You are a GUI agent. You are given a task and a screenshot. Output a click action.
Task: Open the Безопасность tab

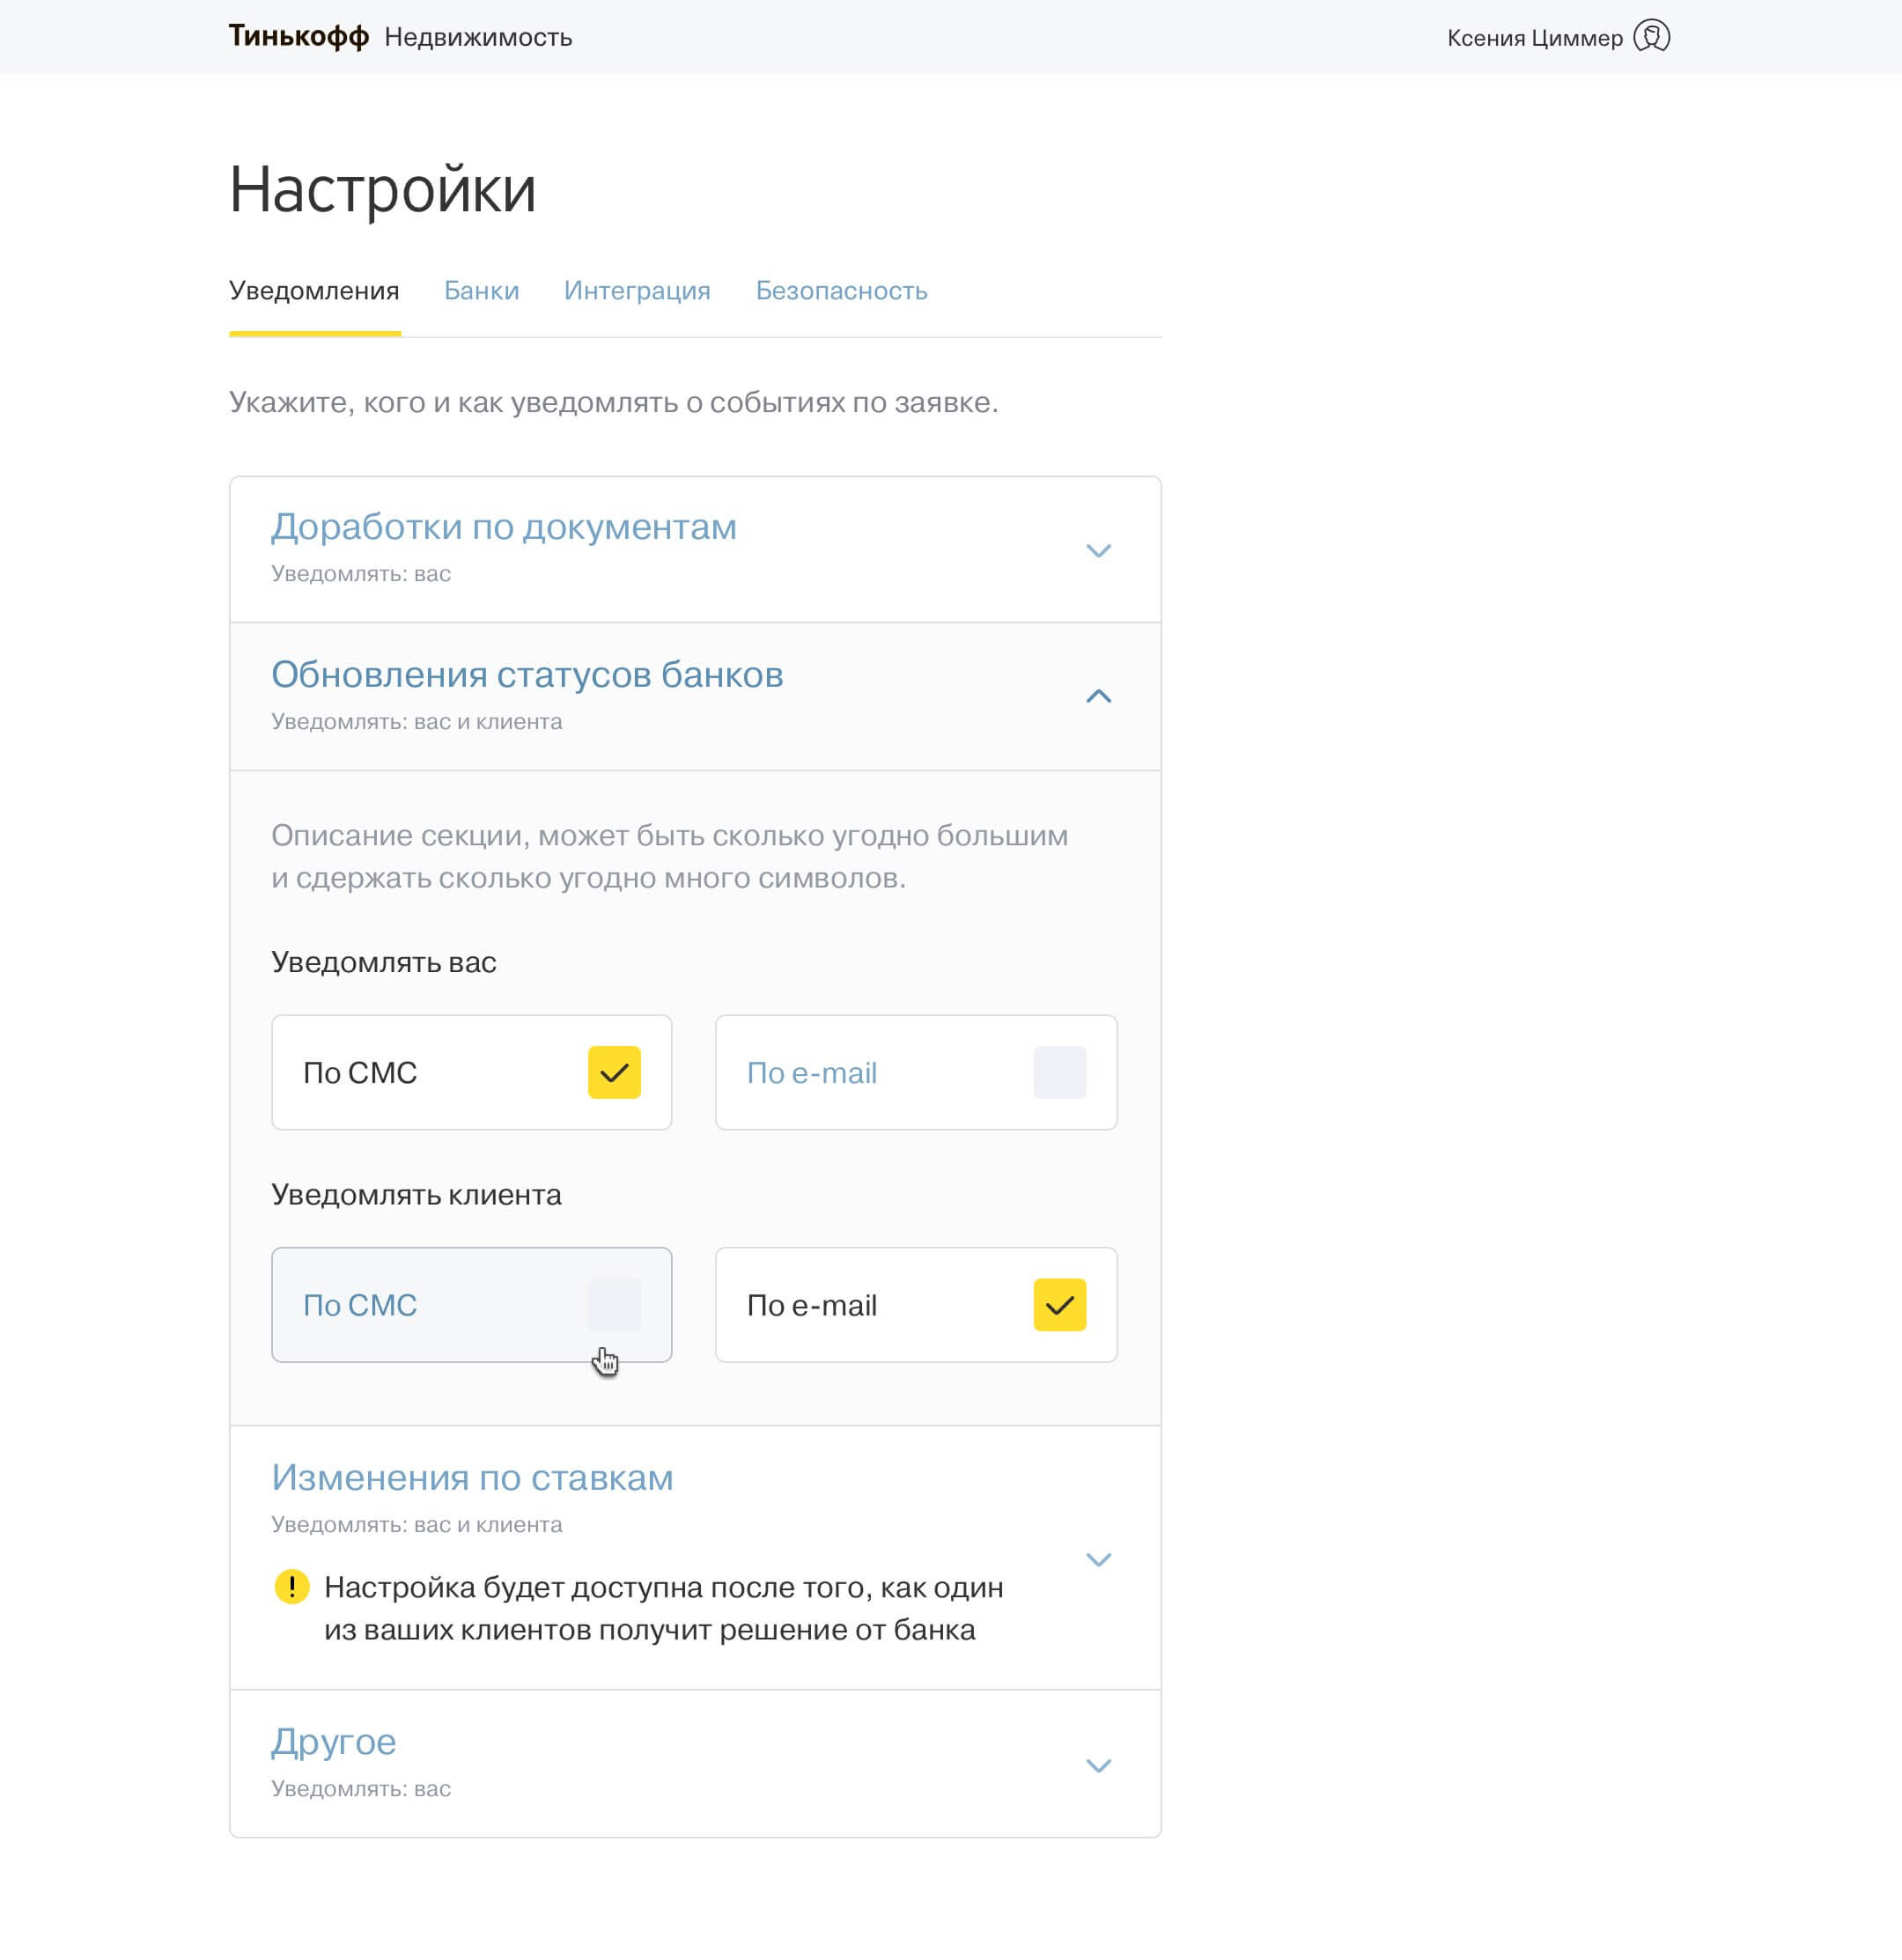click(841, 291)
